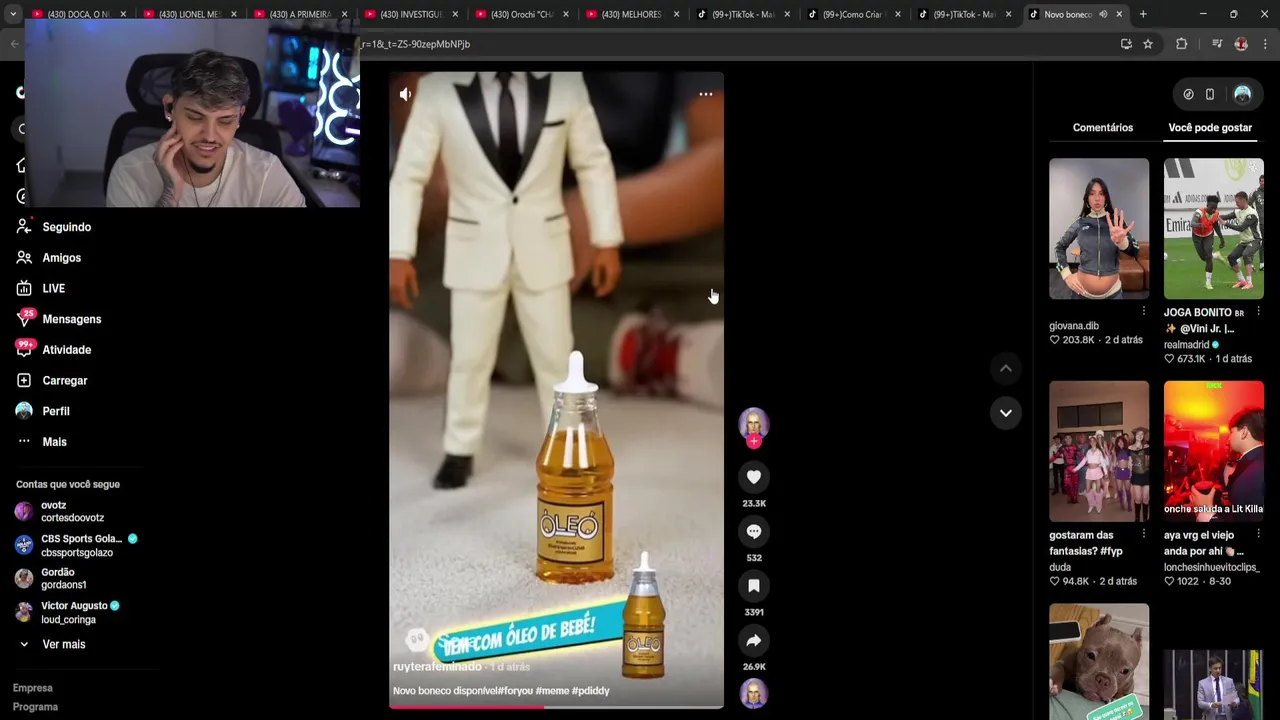Open the profile avatar in the TikTok top bar
This screenshot has width=1280, height=720.
tap(1242, 94)
